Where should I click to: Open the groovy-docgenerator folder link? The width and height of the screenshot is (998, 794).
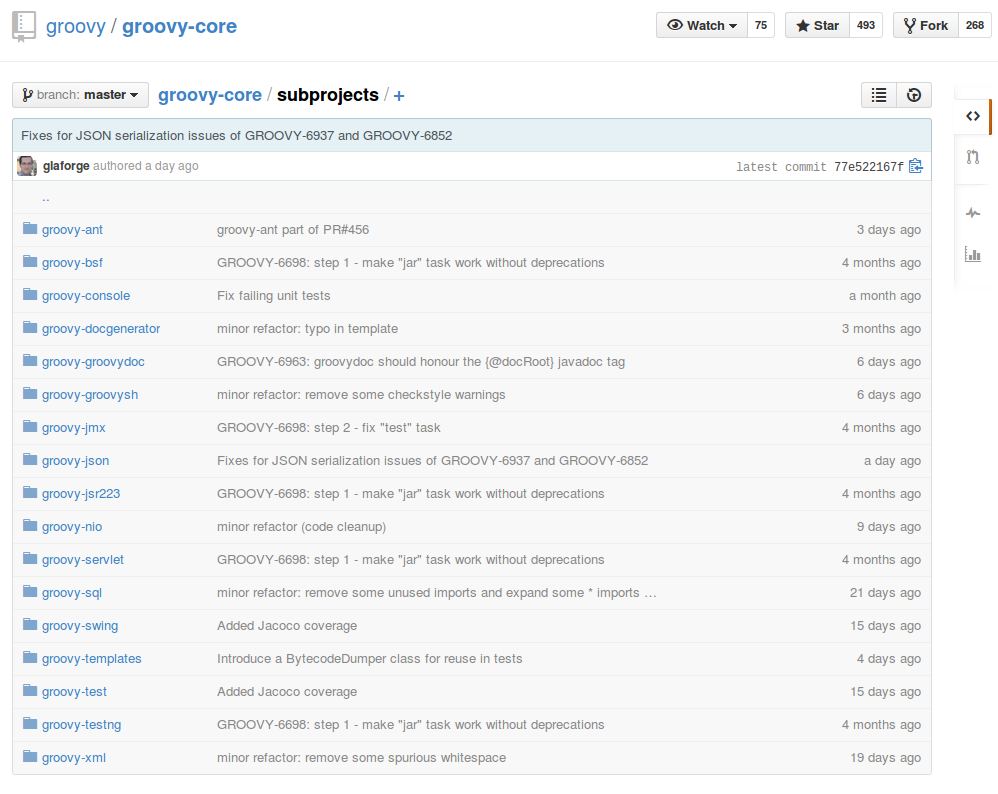tap(101, 329)
